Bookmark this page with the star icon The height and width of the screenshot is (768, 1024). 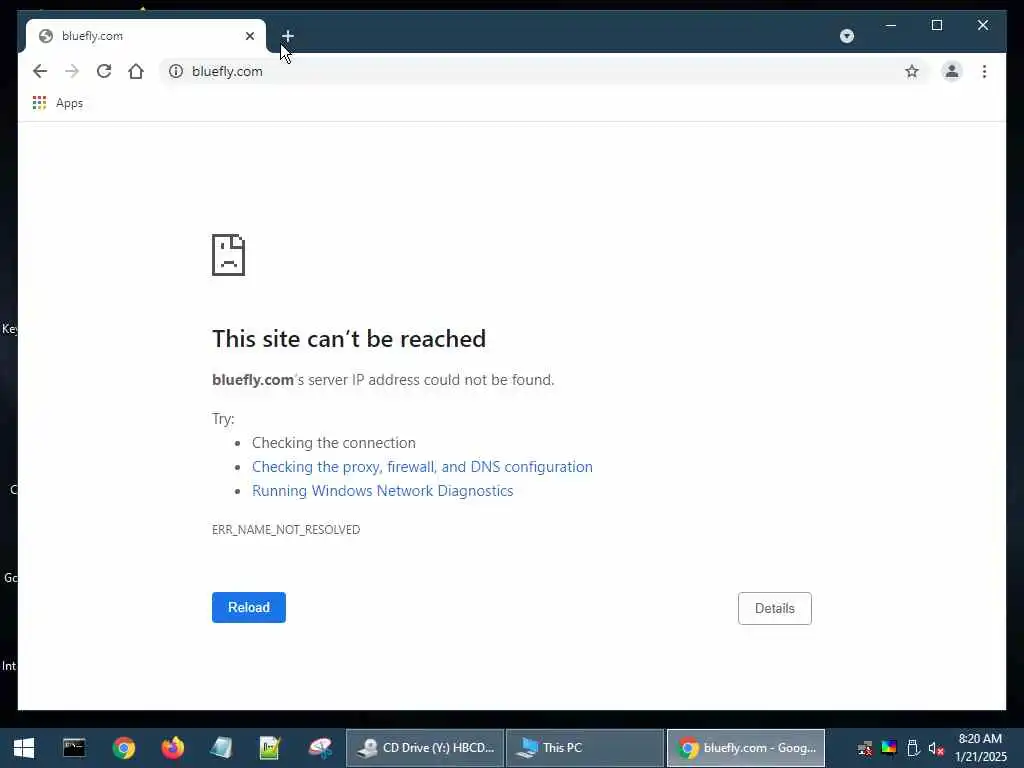coord(912,71)
